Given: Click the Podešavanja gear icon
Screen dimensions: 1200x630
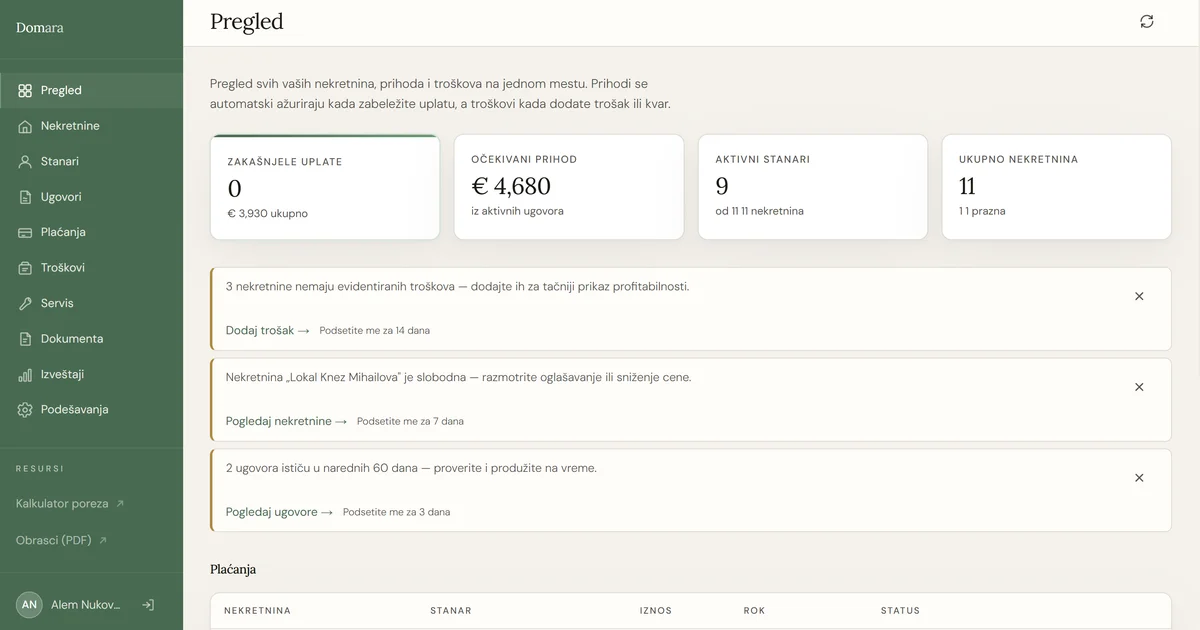Looking at the screenshot, I should point(25,410).
